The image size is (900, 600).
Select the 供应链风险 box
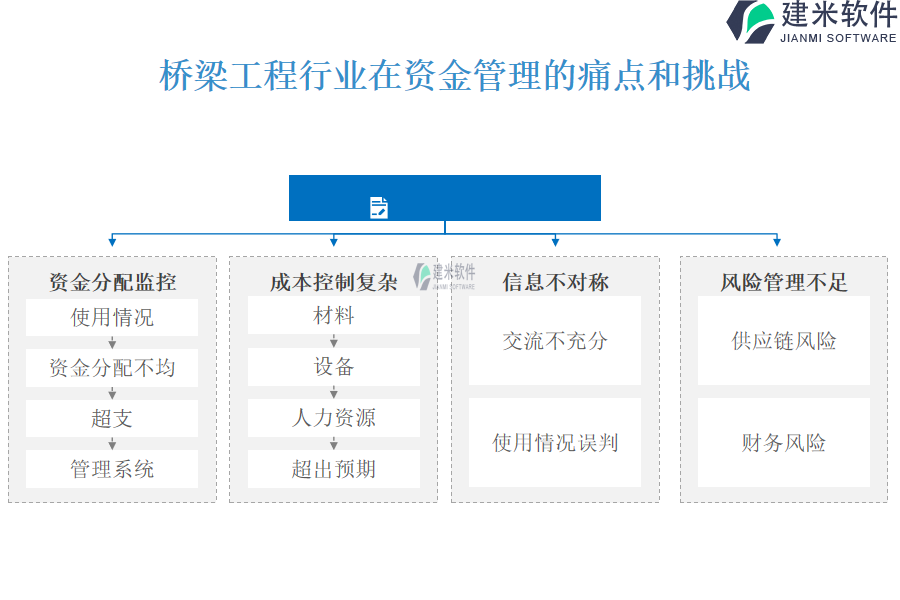click(x=784, y=340)
